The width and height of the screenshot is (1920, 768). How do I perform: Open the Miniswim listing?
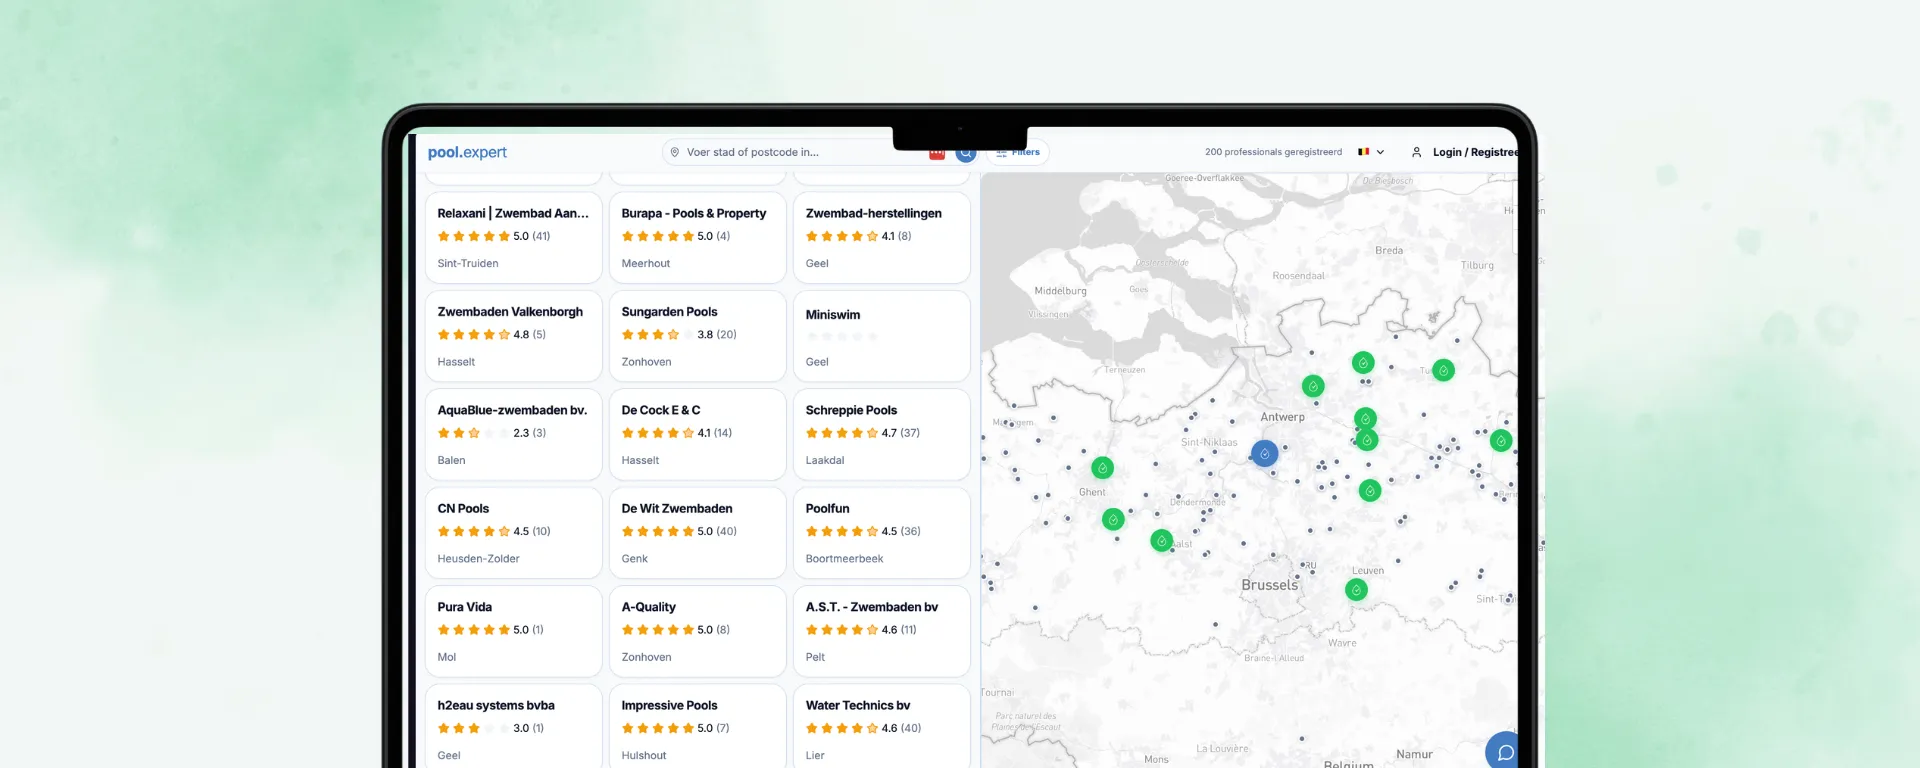pyautogui.click(x=881, y=336)
